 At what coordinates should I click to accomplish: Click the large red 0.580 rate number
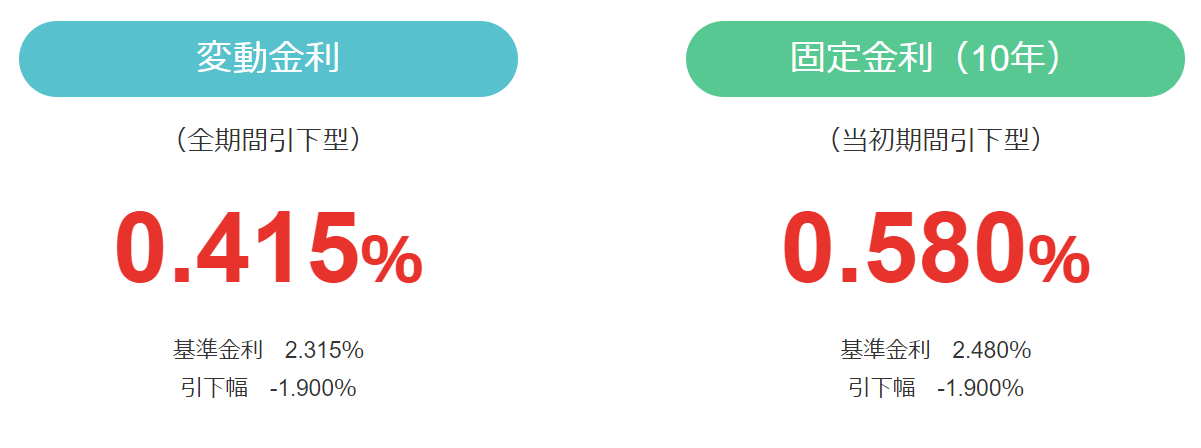click(x=903, y=247)
